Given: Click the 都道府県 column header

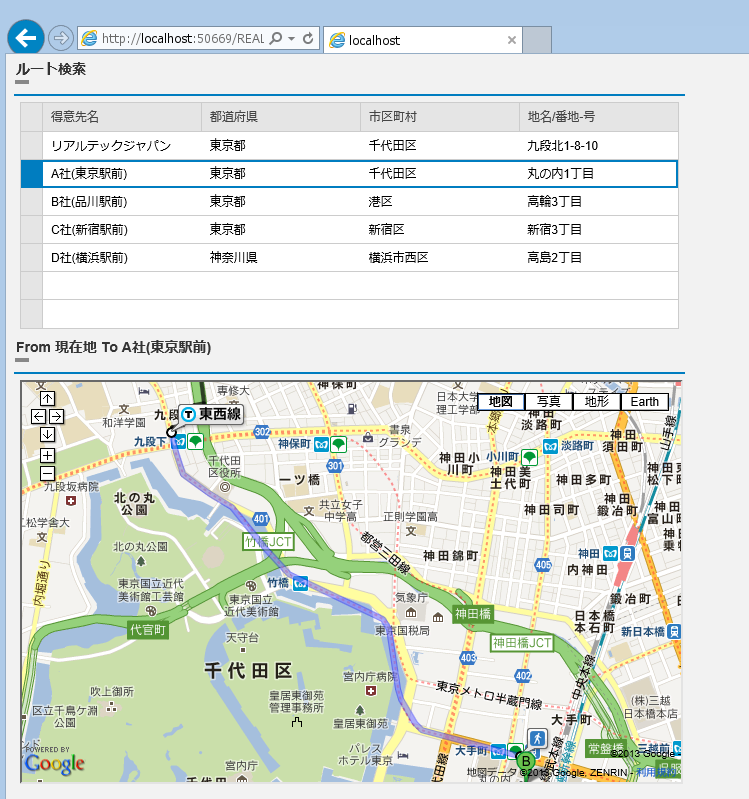Looking at the screenshot, I should click(281, 117).
